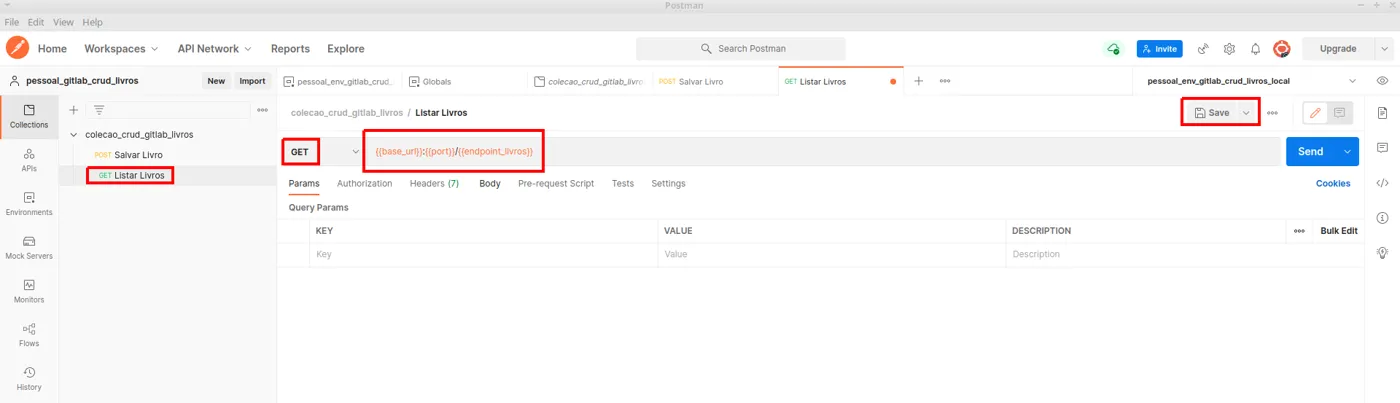Open the Info icon in the right sidebar
Viewport: 1400px width, 403px height.
click(x=1382, y=218)
